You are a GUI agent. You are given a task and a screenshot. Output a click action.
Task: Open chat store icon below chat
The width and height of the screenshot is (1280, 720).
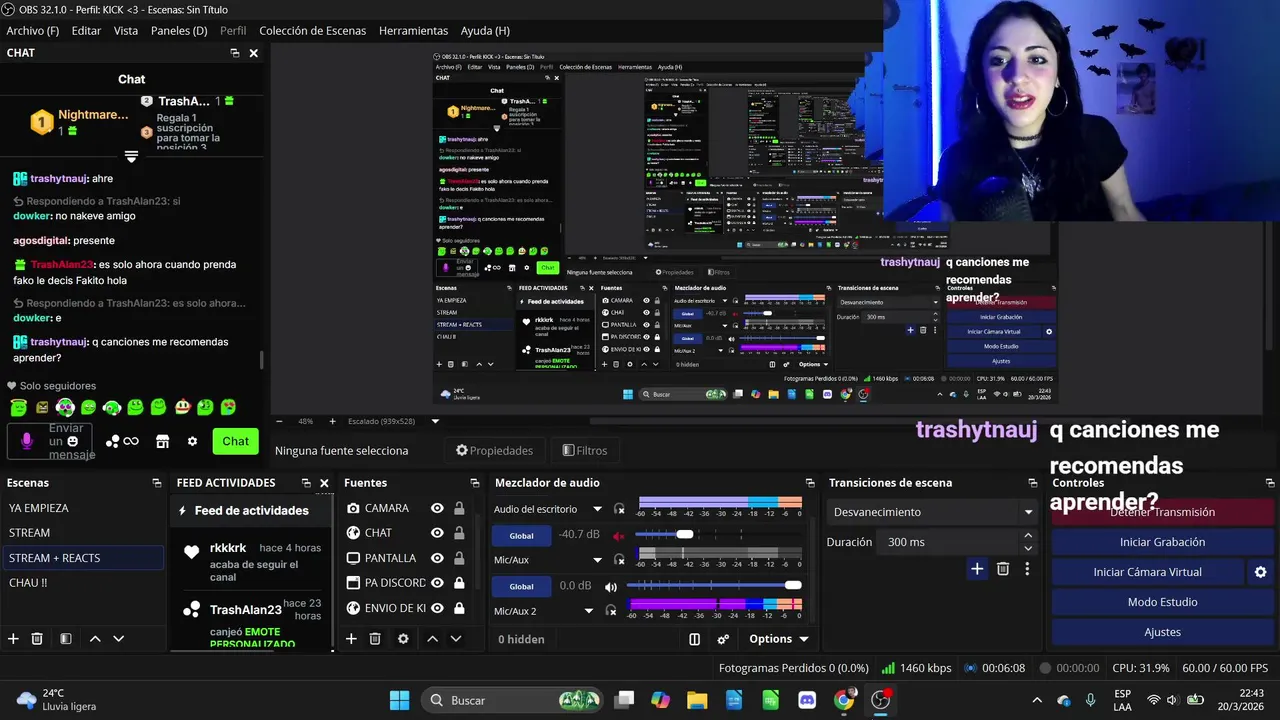click(x=162, y=441)
